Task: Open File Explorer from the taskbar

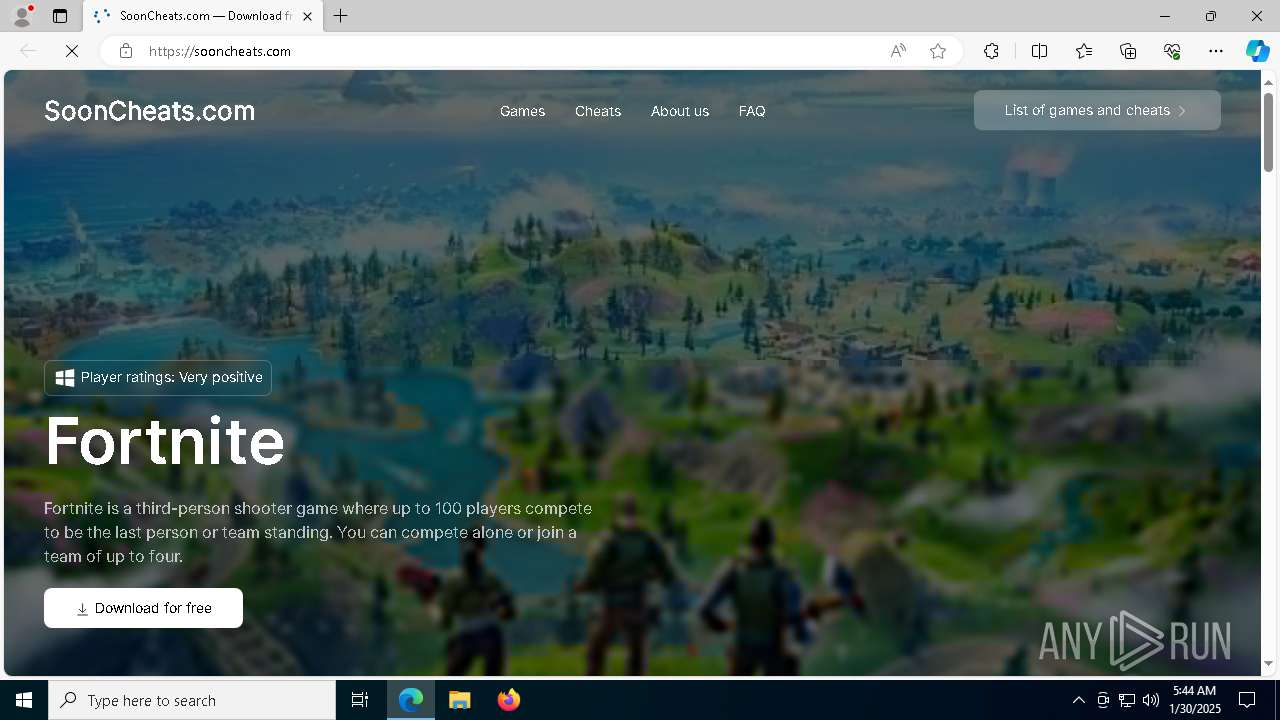Action: (x=460, y=700)
